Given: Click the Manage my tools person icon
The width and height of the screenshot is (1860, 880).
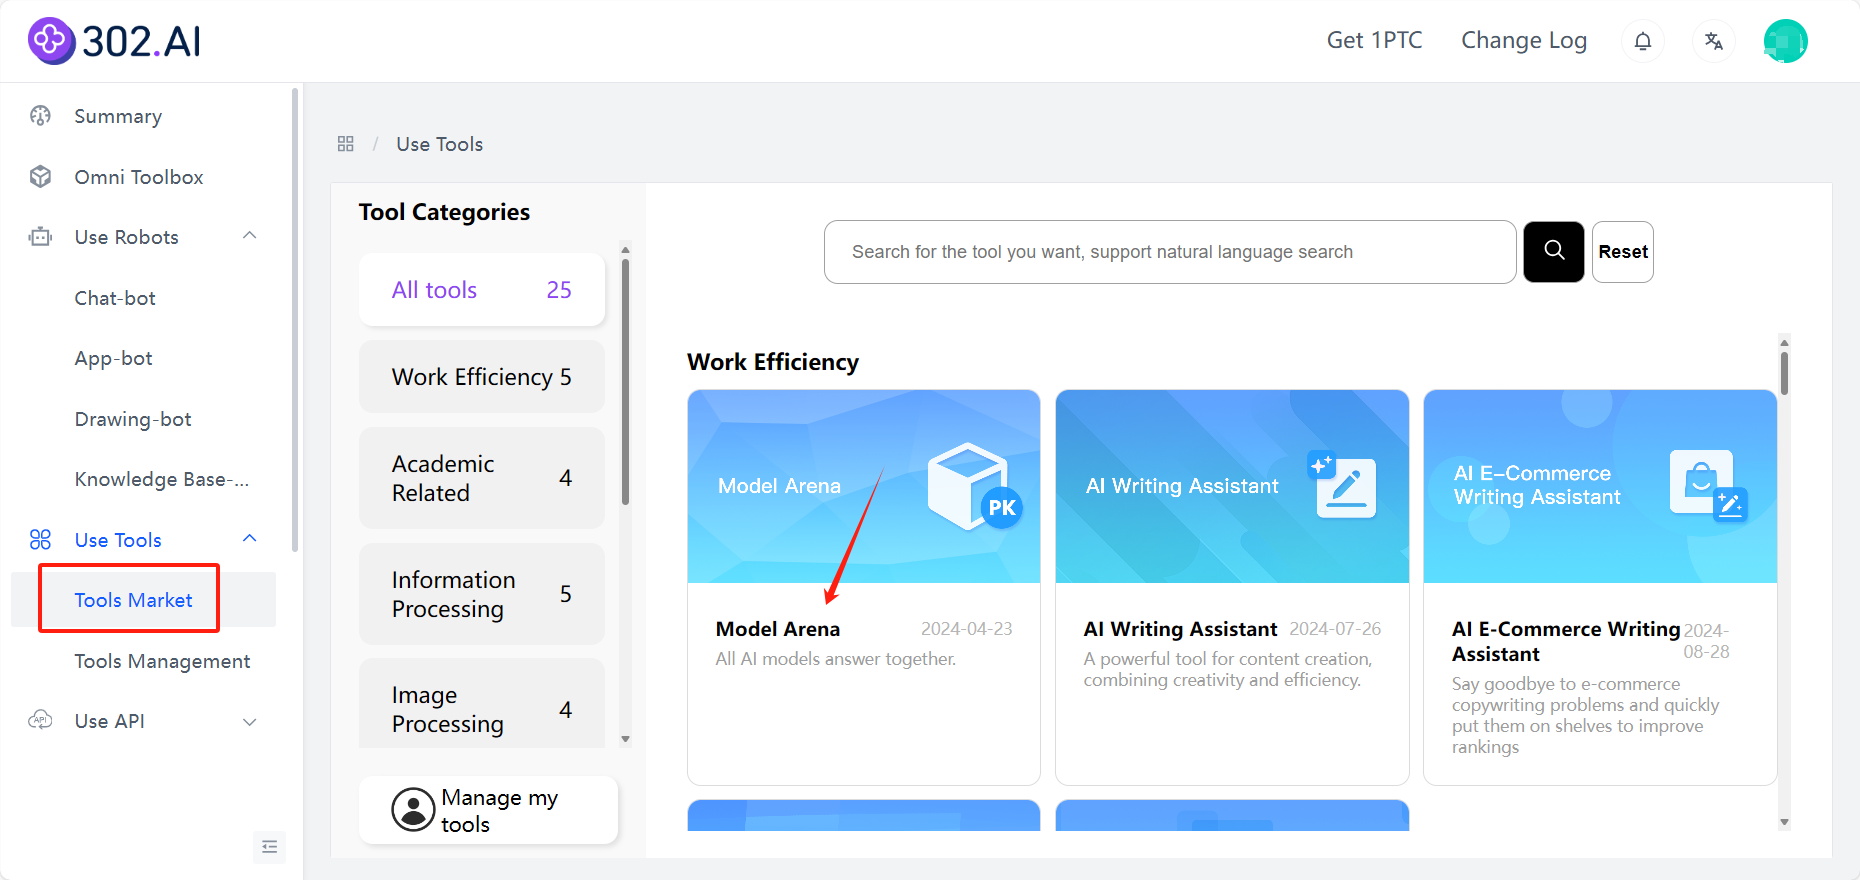Looking at the screenshot, I should click(412, 810).
